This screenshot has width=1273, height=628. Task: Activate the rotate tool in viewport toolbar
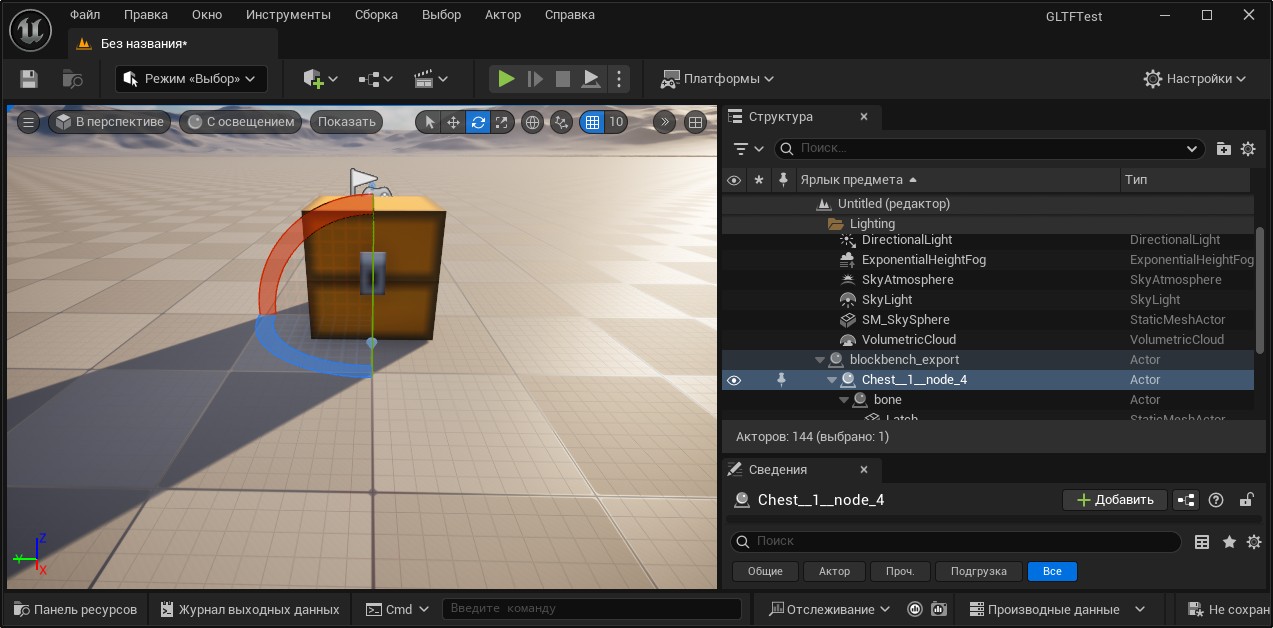pos(478,122)
